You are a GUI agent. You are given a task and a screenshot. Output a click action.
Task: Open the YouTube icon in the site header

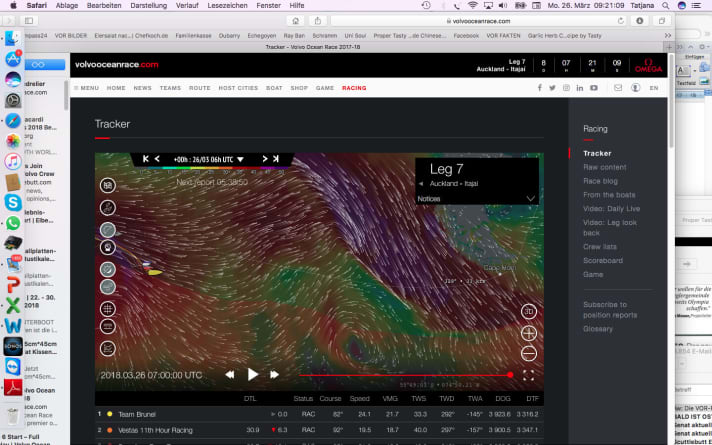point(594,88)
